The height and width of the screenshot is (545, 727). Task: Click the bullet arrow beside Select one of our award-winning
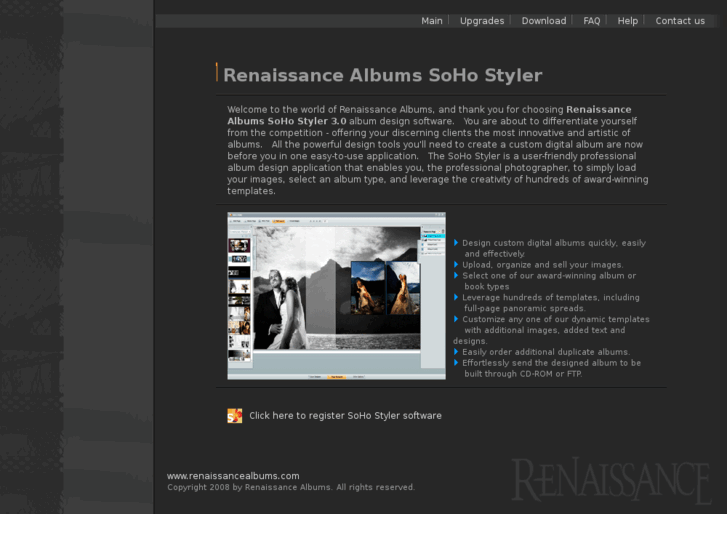pyautogui.click(x=456, y=276)
